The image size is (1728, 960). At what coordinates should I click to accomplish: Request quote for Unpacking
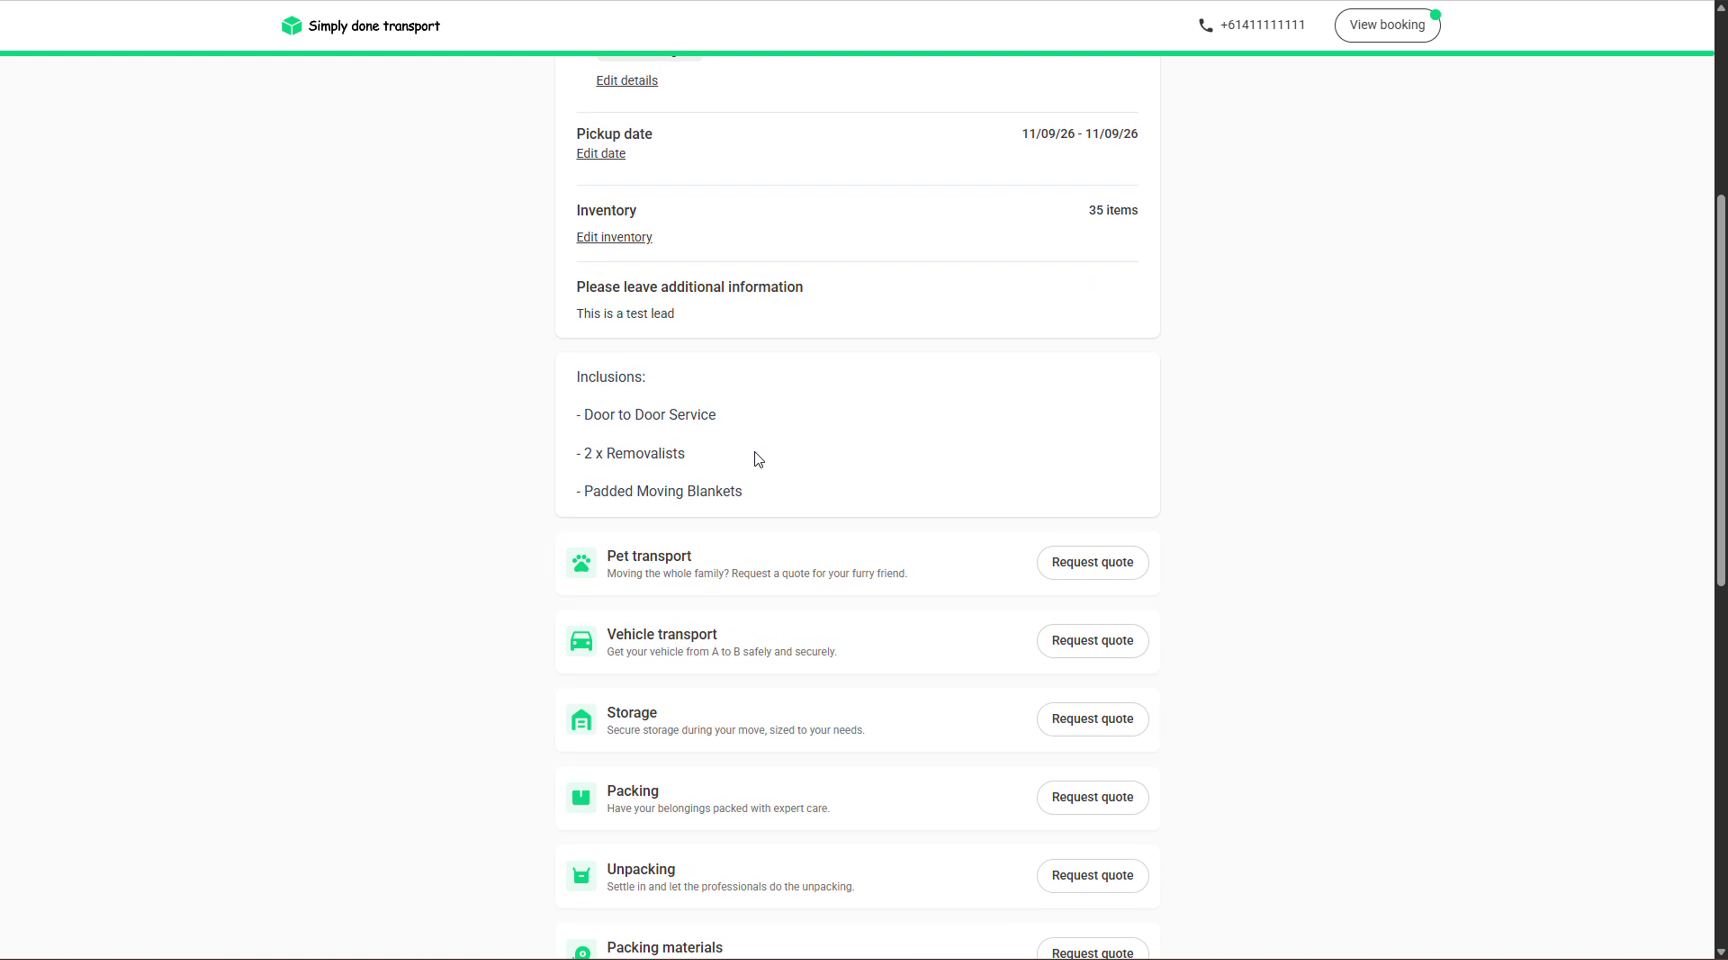(x=1092, y=876)
